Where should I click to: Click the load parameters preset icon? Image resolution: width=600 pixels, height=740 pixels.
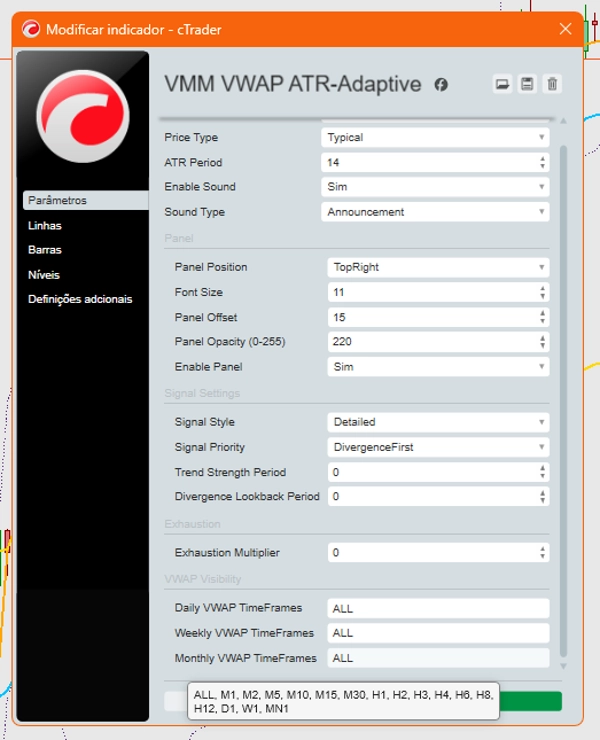[x=502, y=84]
